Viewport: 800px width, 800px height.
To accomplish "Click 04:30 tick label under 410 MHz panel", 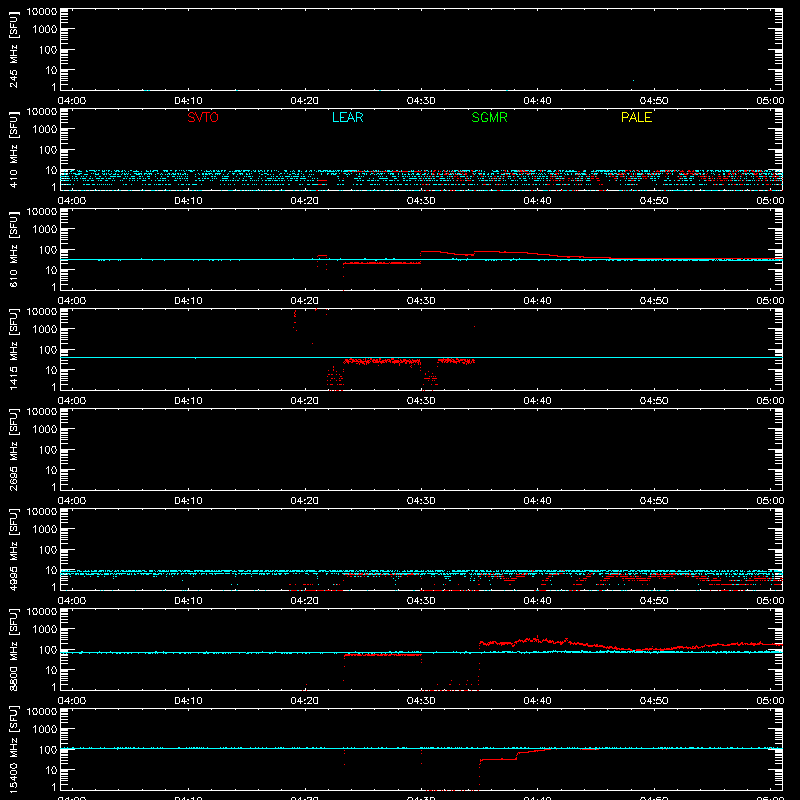I will coord(421,201).
